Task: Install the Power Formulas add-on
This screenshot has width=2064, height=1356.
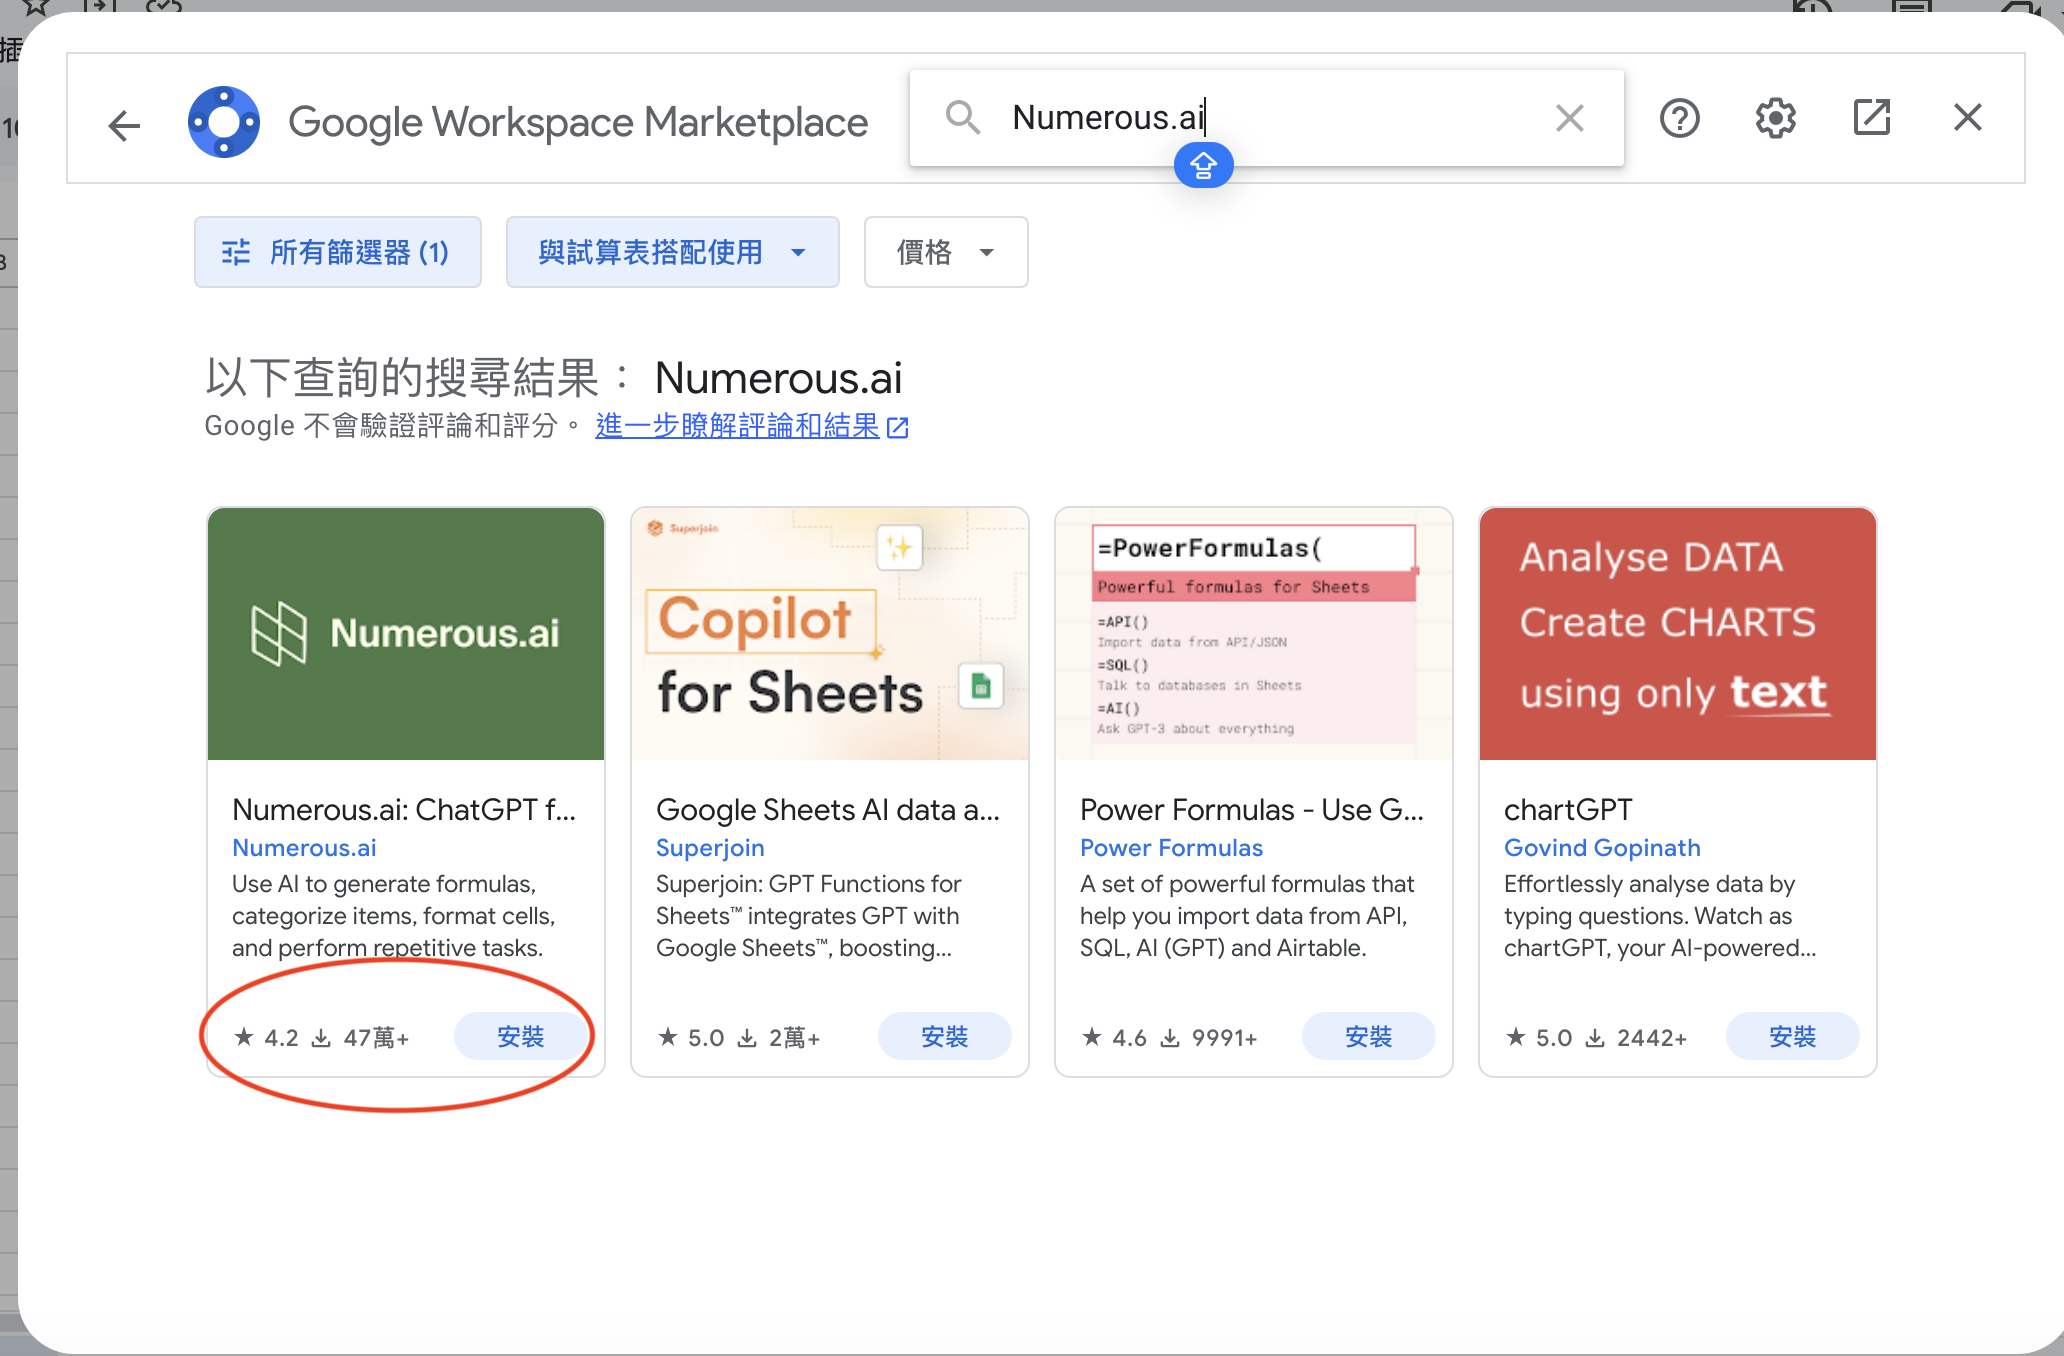Action: pyautogui.click(x=1368, y=1037)
